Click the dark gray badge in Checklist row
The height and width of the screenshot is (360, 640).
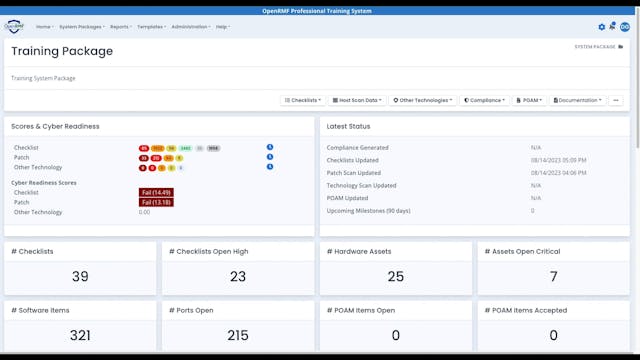(x=213, y=148)
